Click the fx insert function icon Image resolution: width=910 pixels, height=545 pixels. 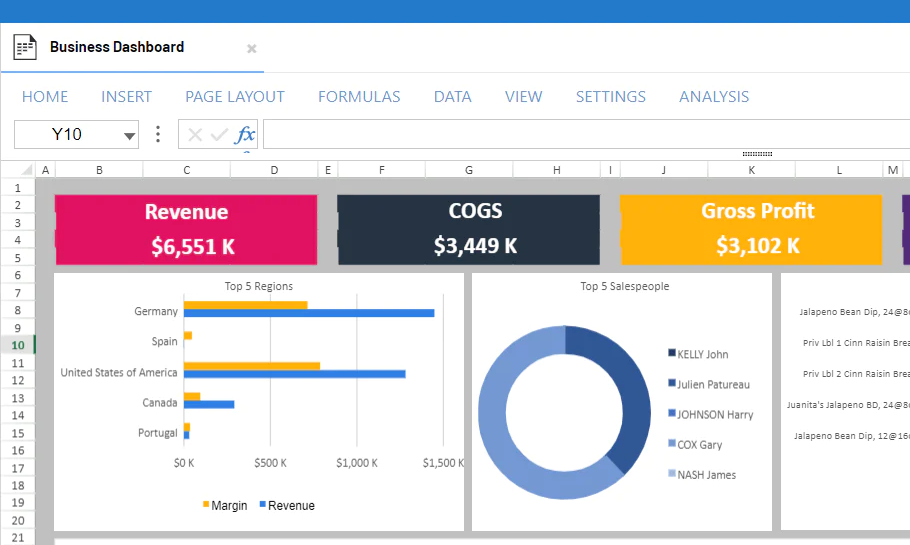245,135
